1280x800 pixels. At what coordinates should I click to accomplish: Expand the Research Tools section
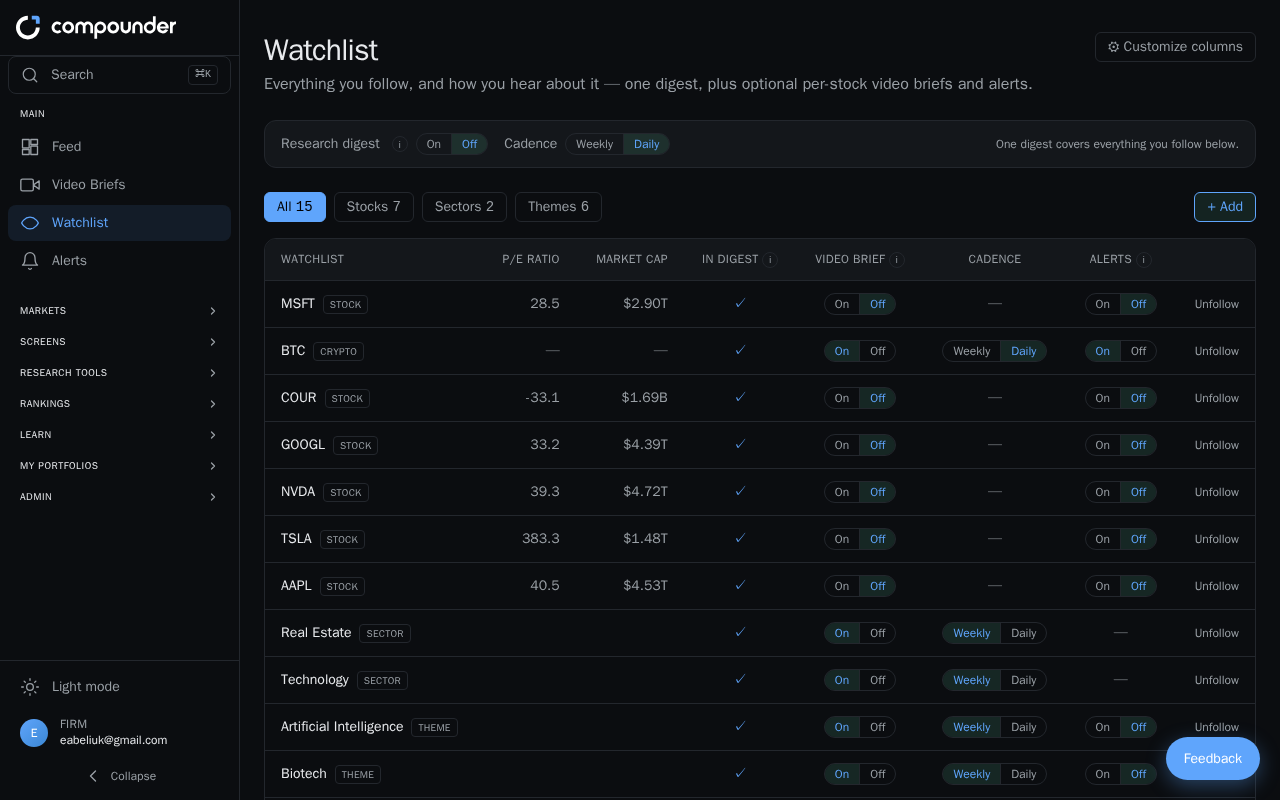[119, 373]
